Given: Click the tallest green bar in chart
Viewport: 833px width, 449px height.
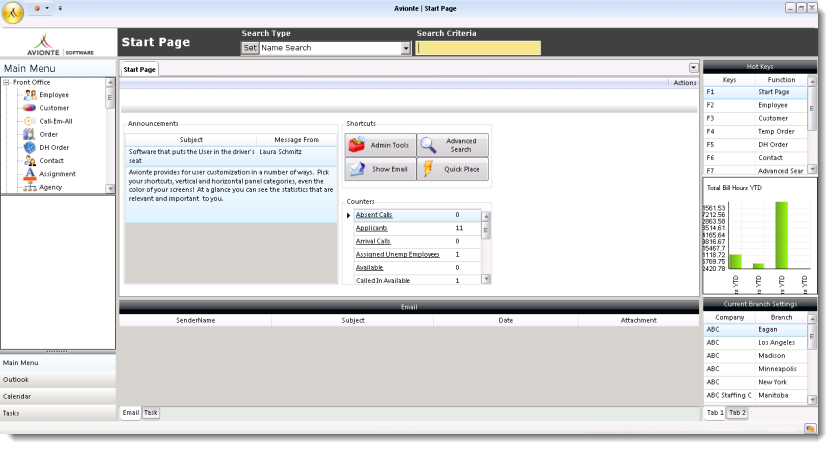Looking at the screenshot, I should tap(781, 235).
